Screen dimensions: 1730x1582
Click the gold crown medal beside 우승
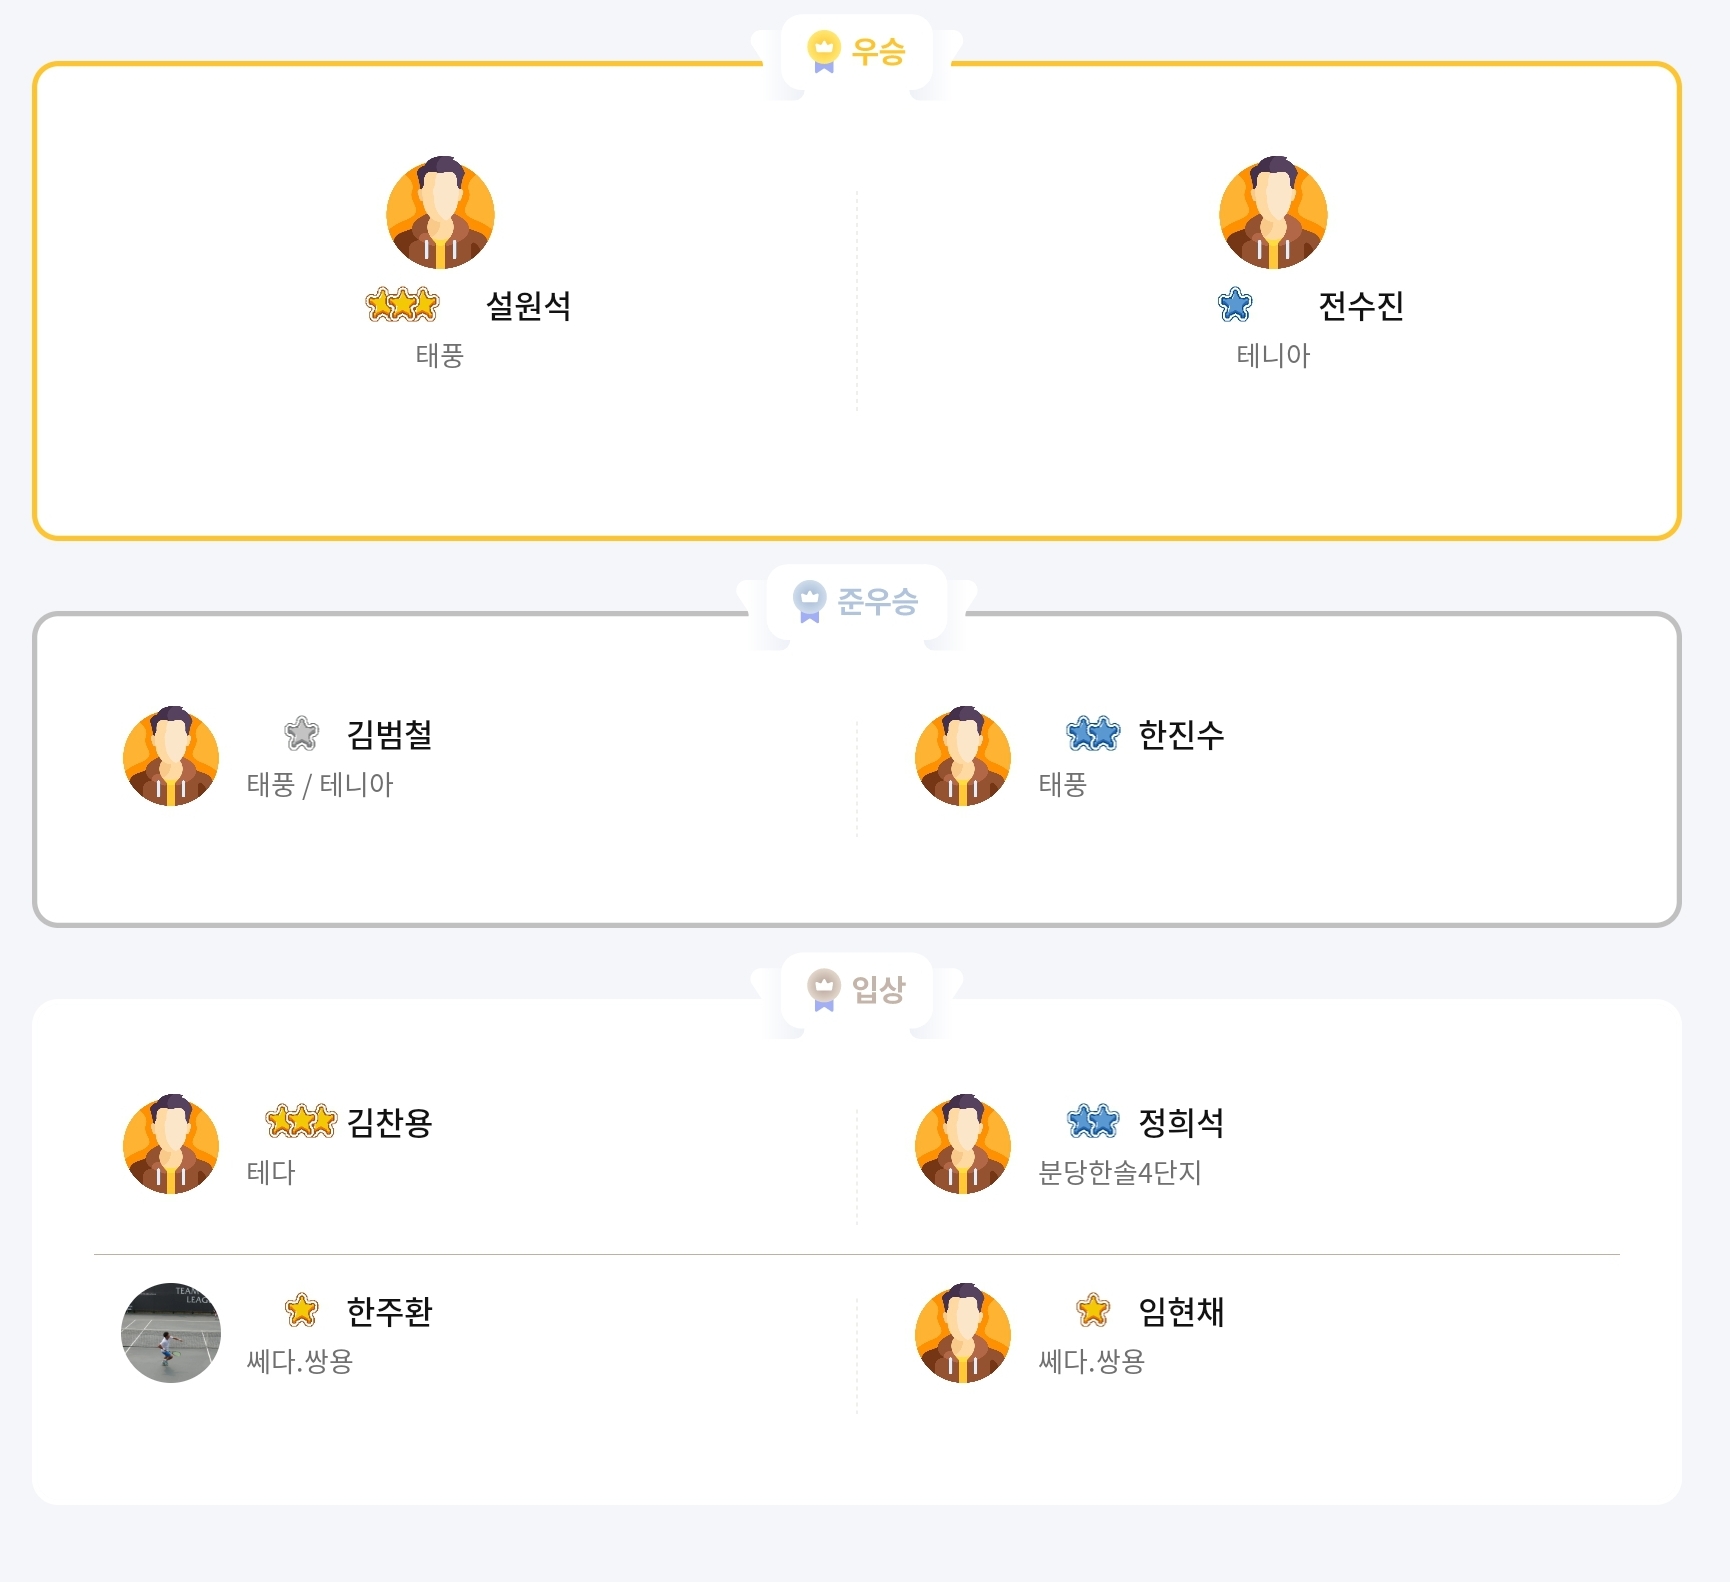point(824,50)
